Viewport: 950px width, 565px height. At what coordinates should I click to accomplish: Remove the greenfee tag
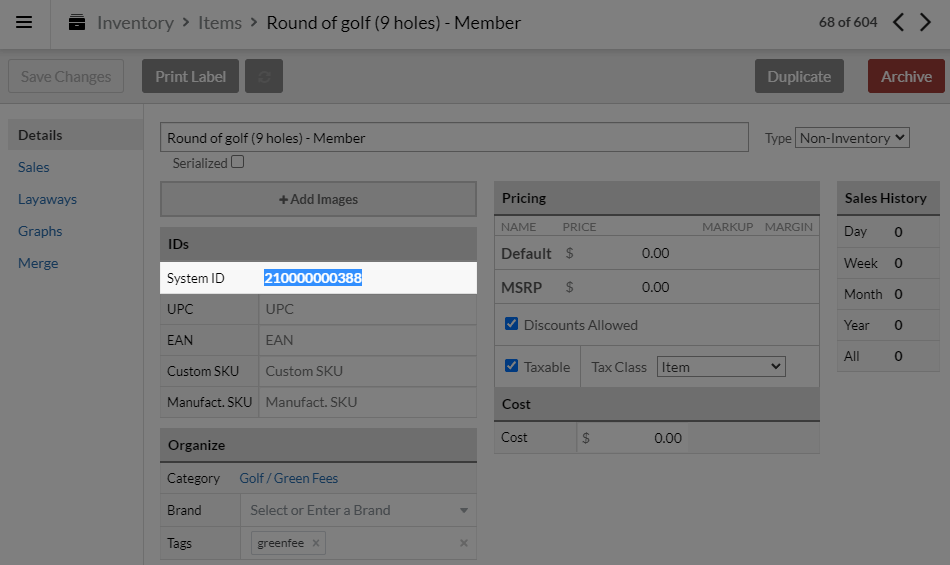(x=316, y=543)
